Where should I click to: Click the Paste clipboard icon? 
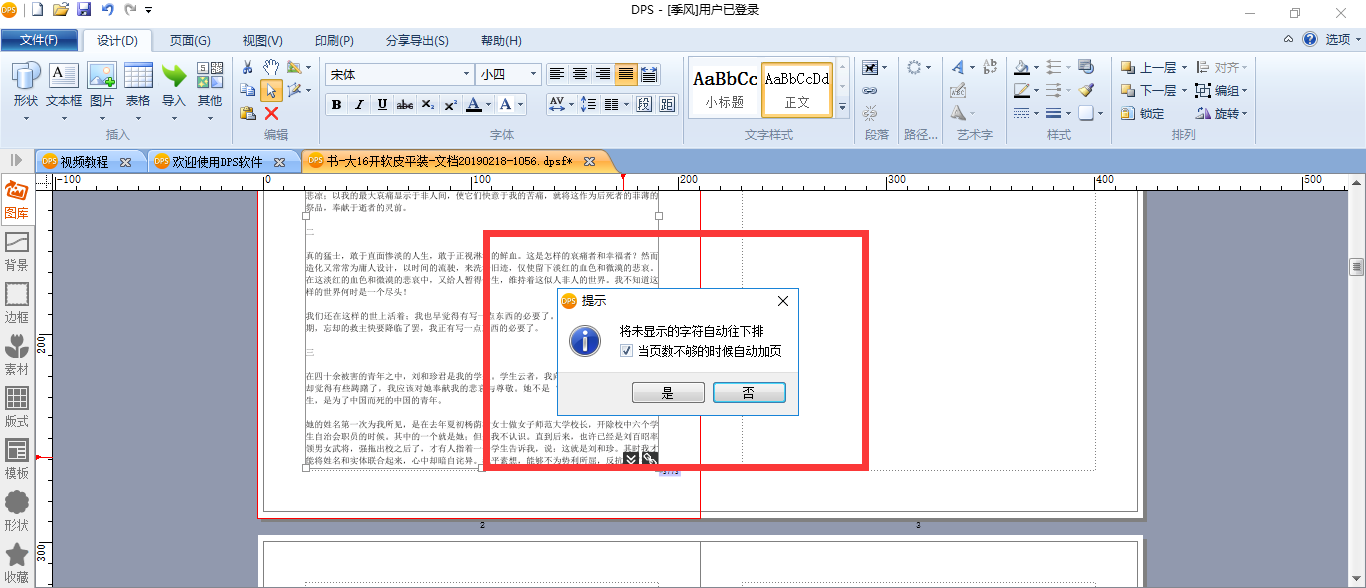(248, 113)
